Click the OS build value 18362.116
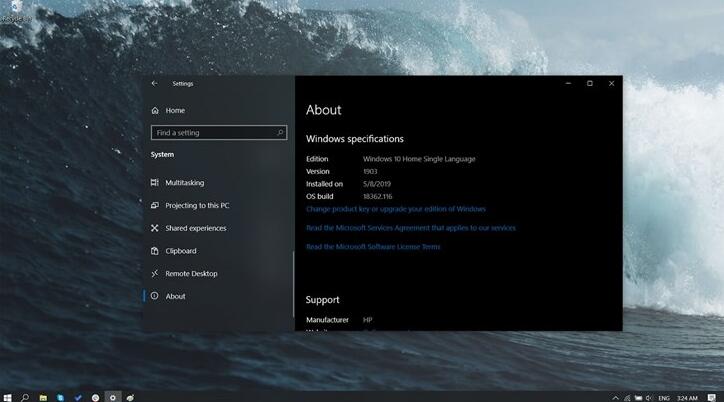724x402 pixels. 378,196
